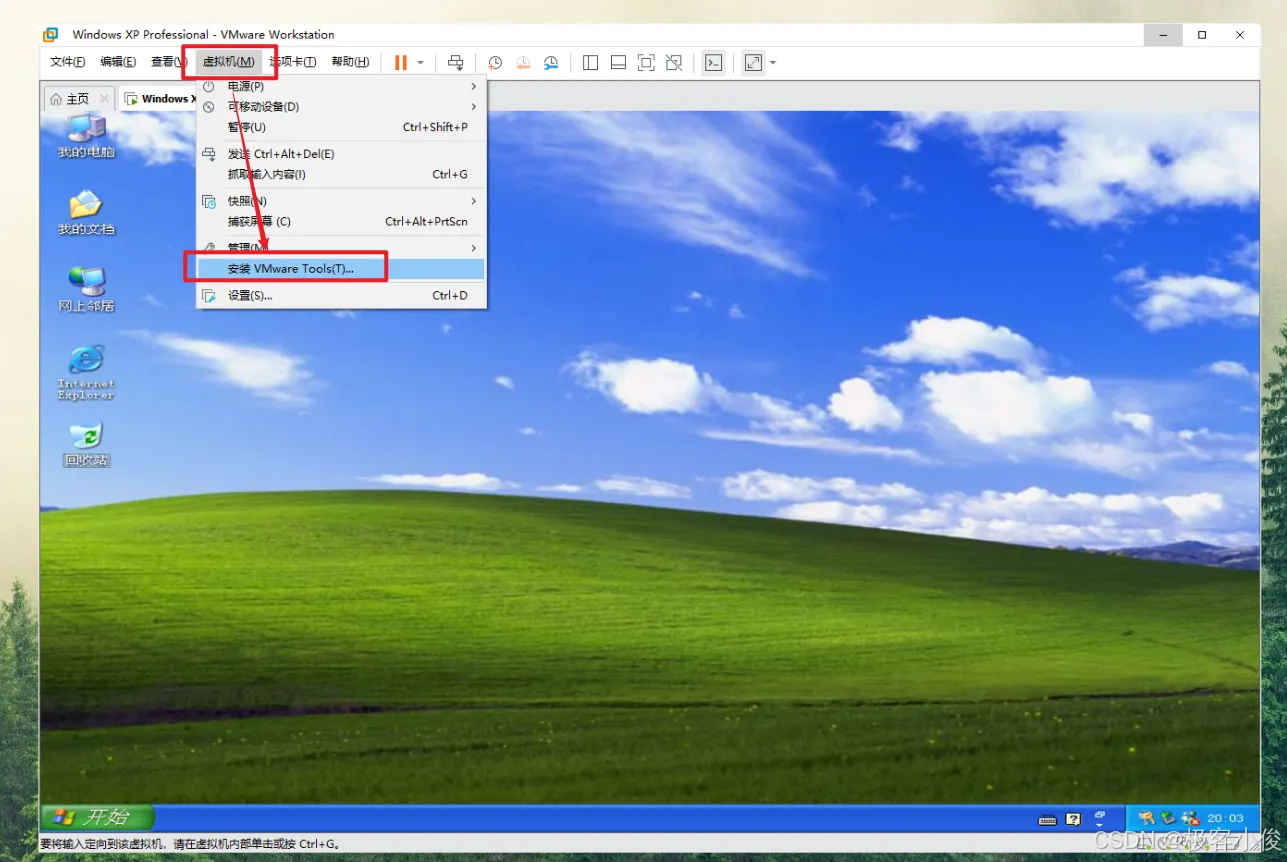Select 捕获屏幕 (C) menu entry
1287x862 pixels.
(x=341, y=221)
